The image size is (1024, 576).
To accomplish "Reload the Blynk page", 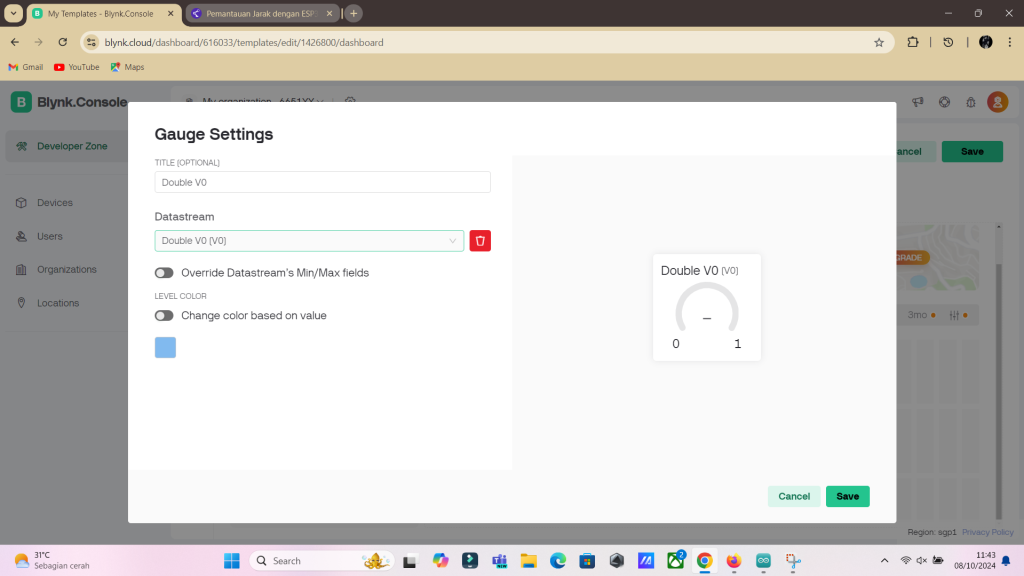I will click(63, 42).
